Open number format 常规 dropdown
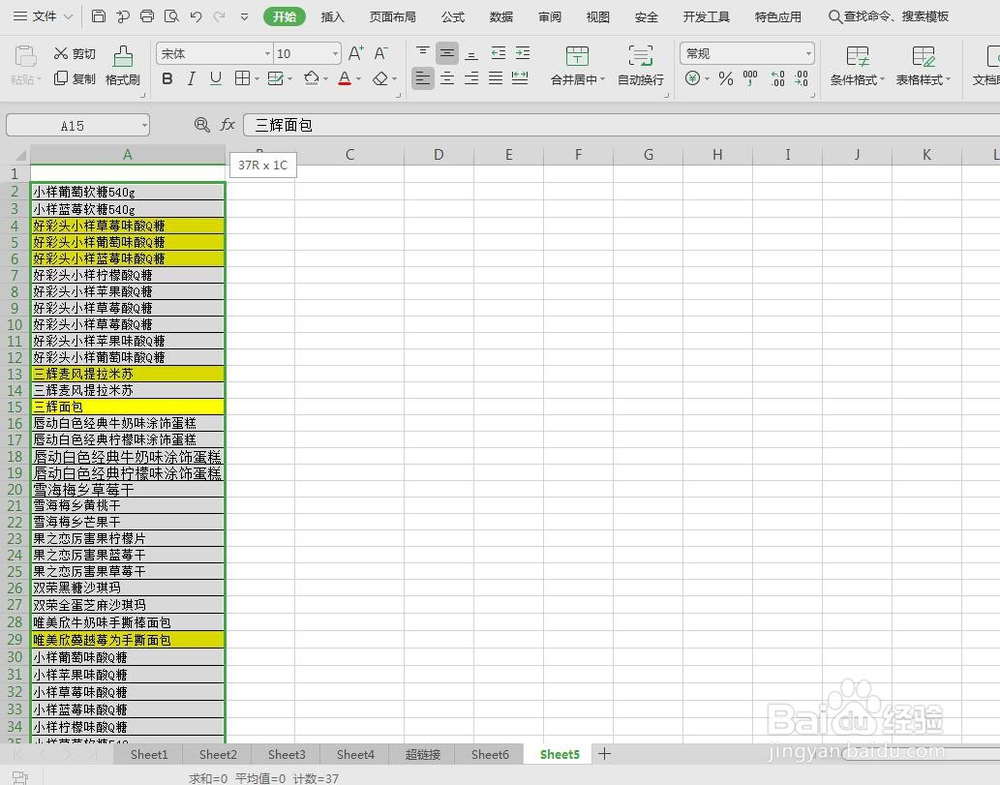 pos(809,54)
